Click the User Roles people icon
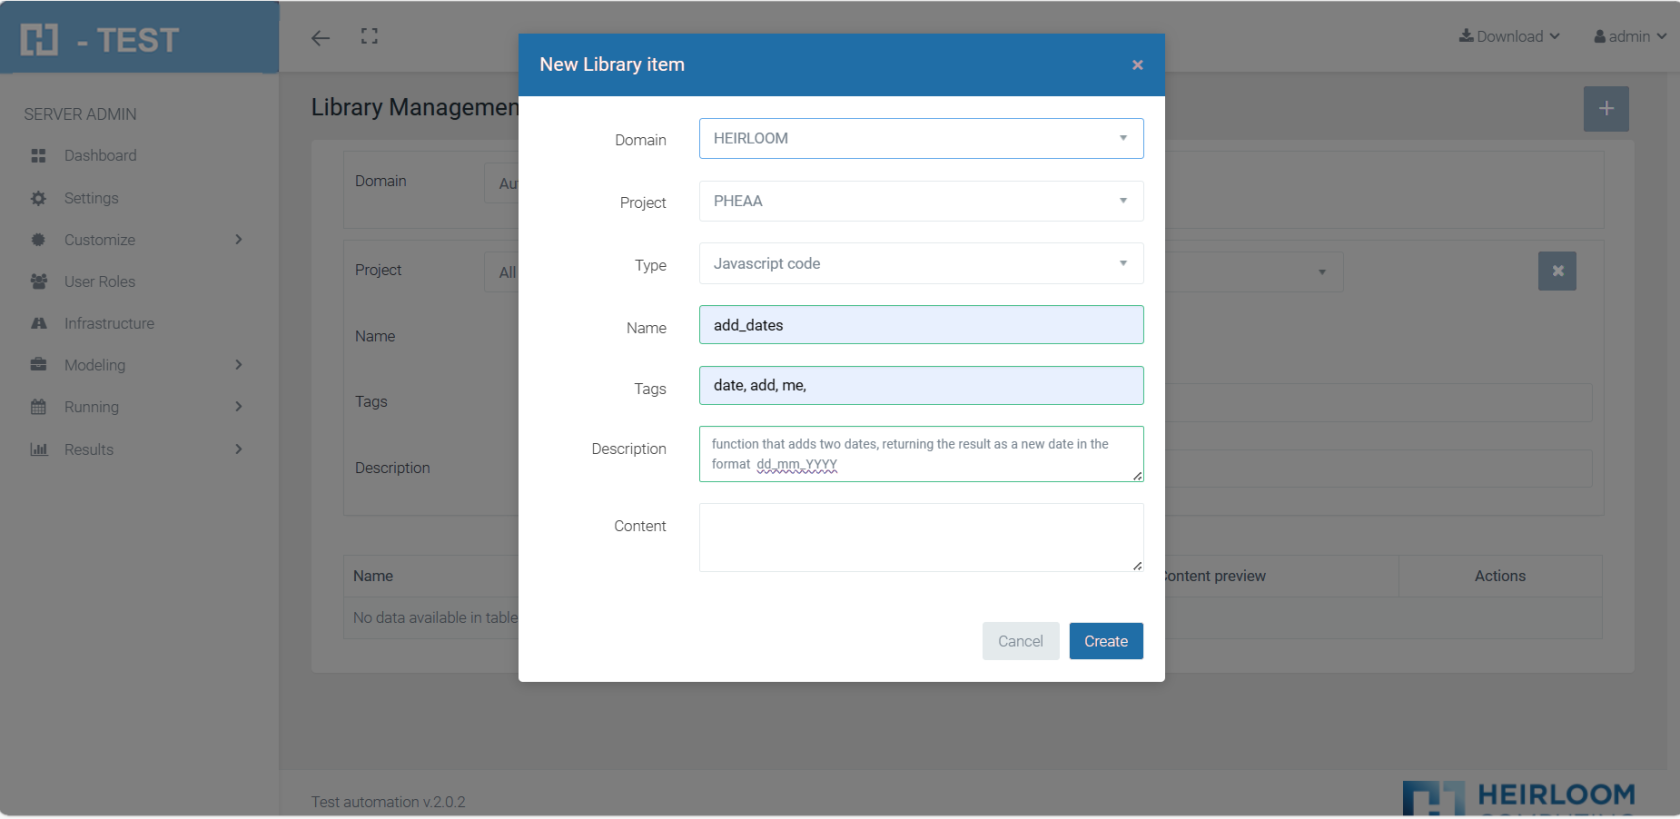This screenshot has height=819, width=1680. (x=39, y=282)
